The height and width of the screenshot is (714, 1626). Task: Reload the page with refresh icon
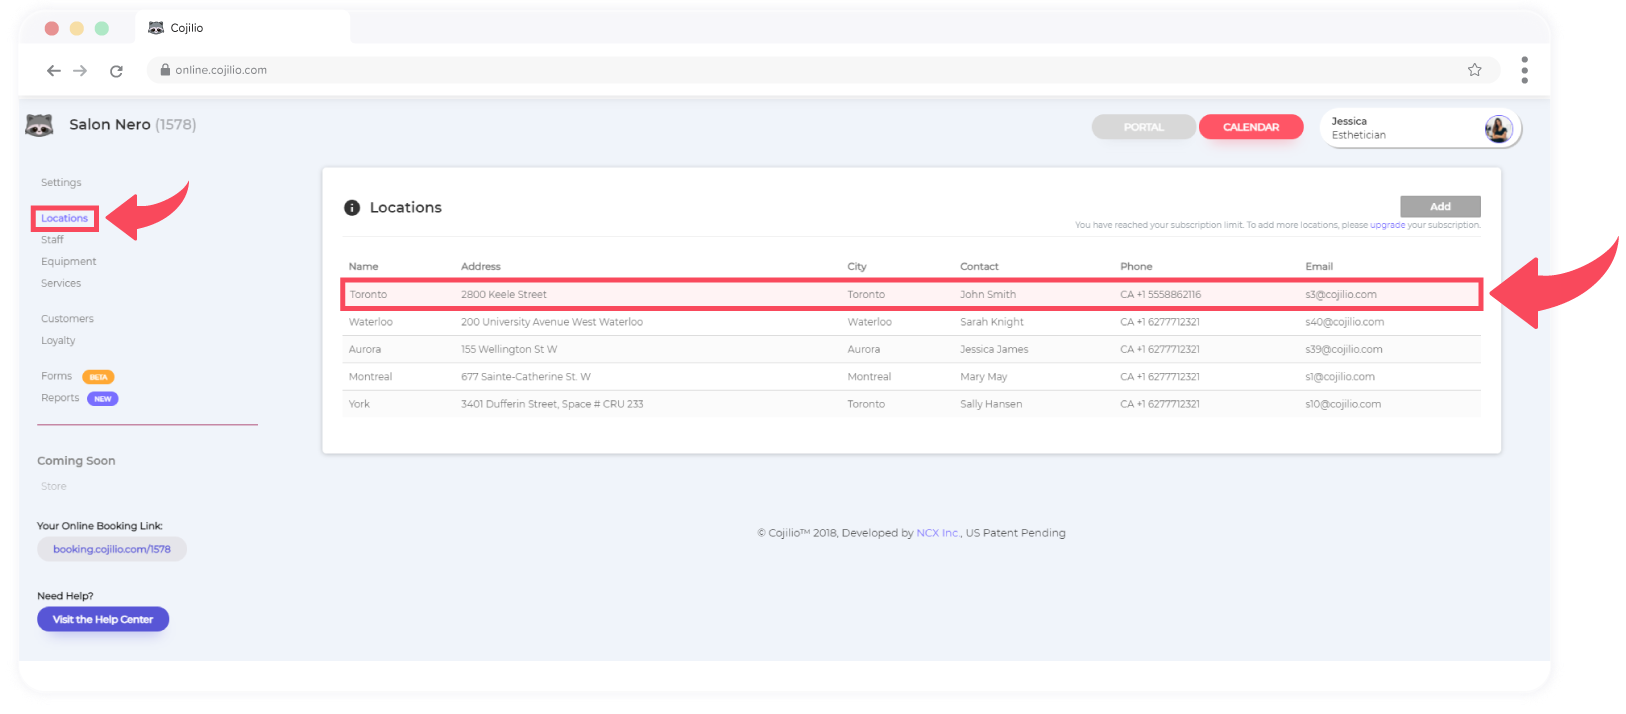point(116,70)
